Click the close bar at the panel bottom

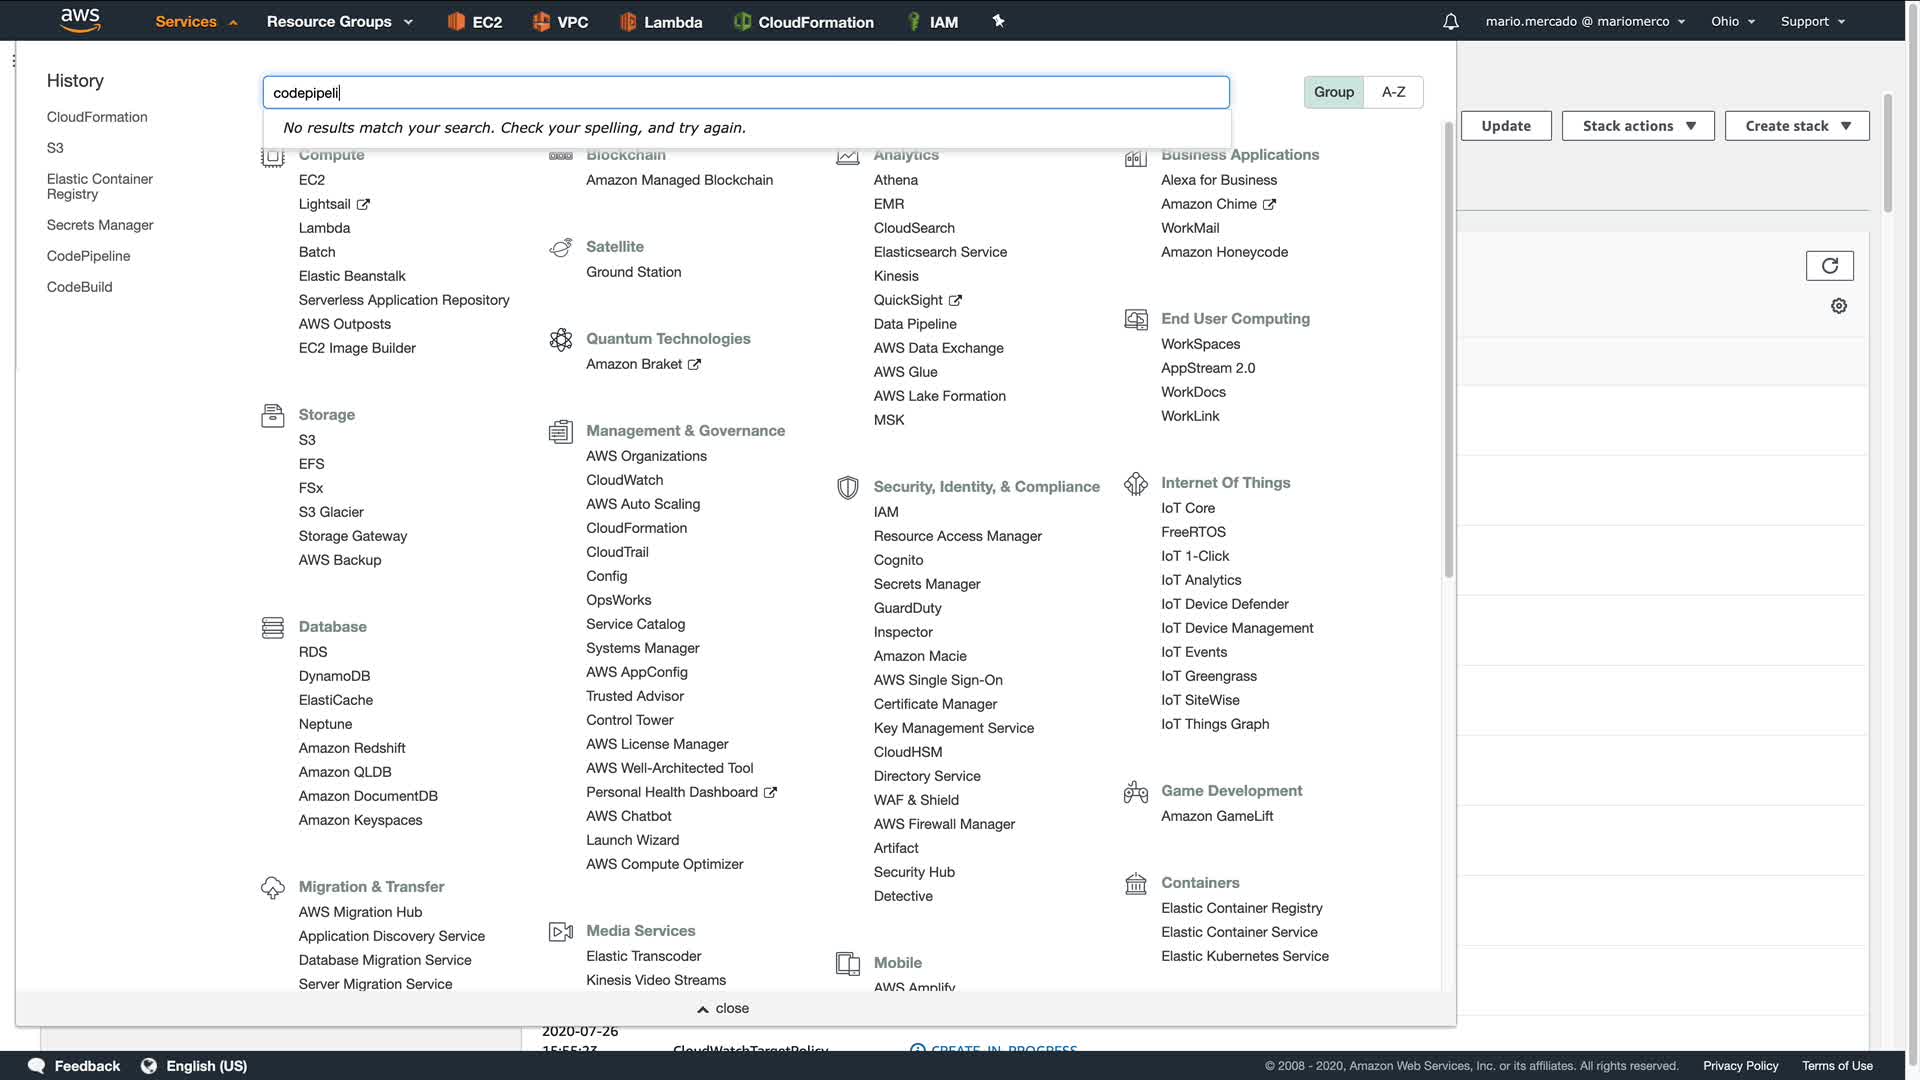tap(723, 1008)
